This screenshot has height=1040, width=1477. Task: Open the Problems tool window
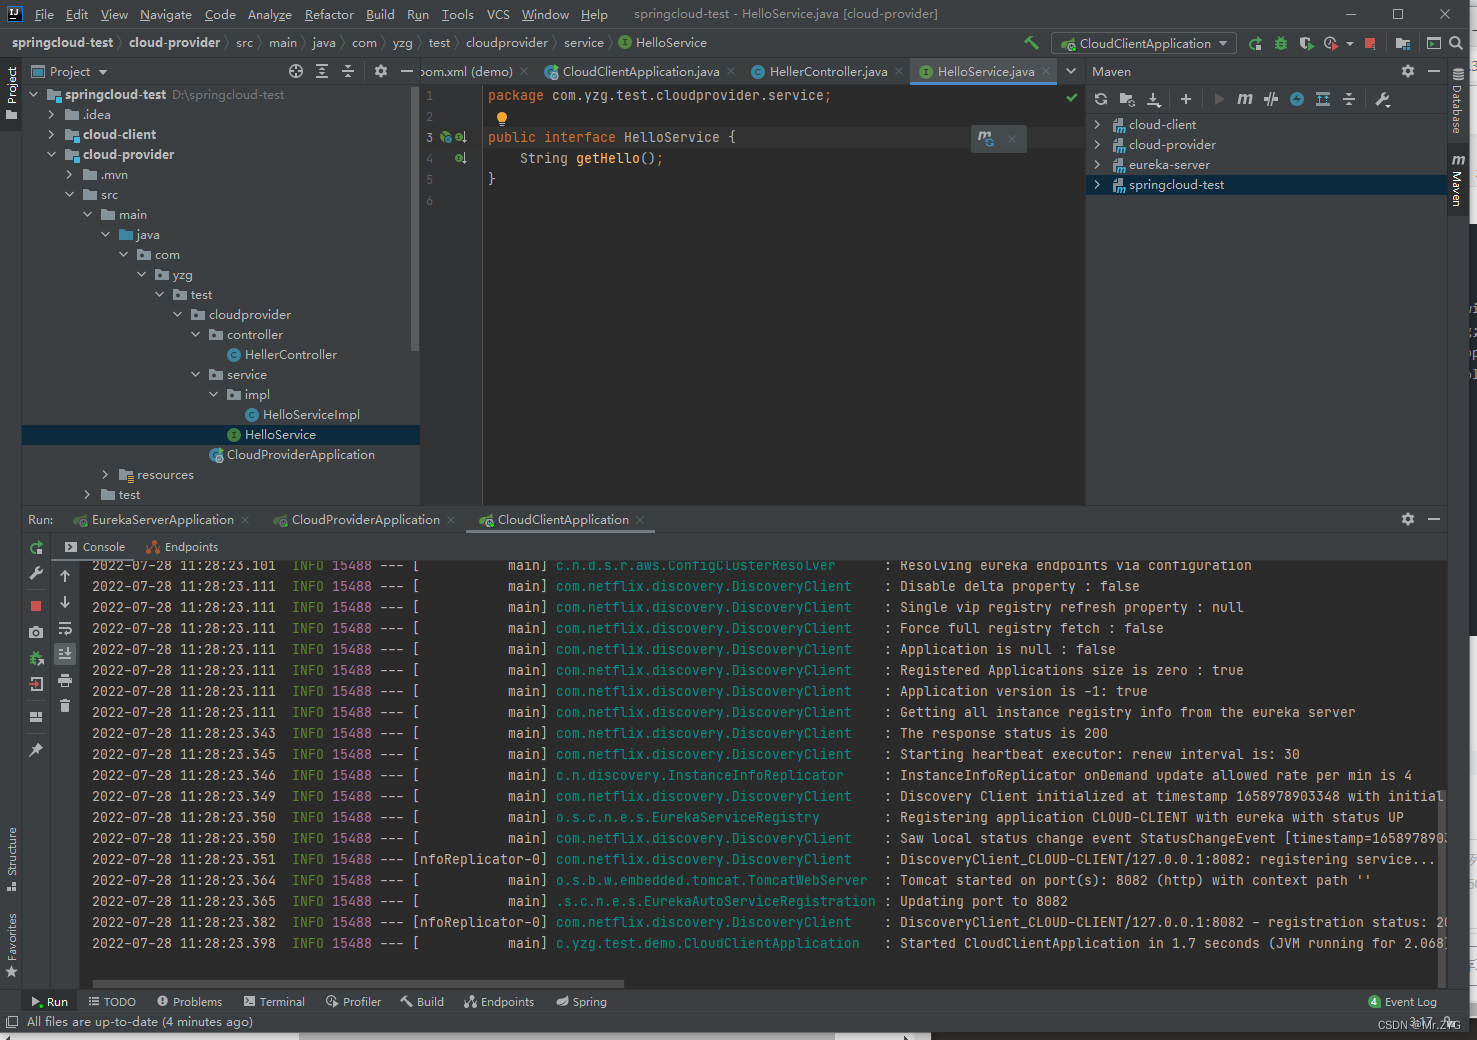189,1002
